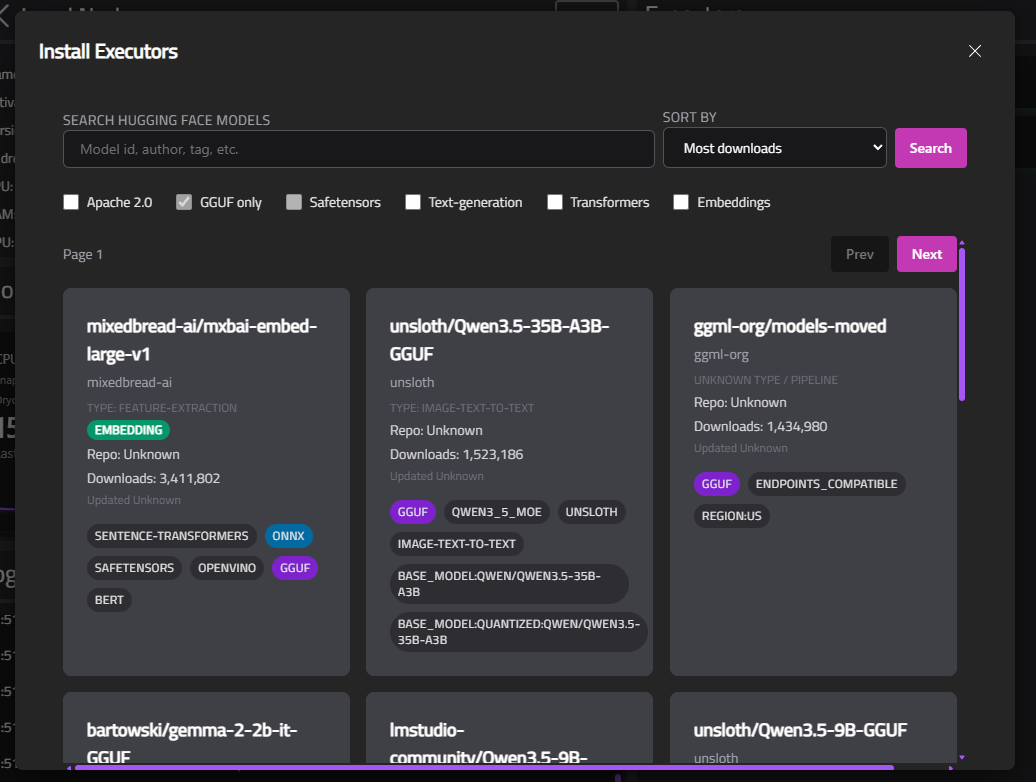Click the green EMBEDDING badge

[128, 430]
